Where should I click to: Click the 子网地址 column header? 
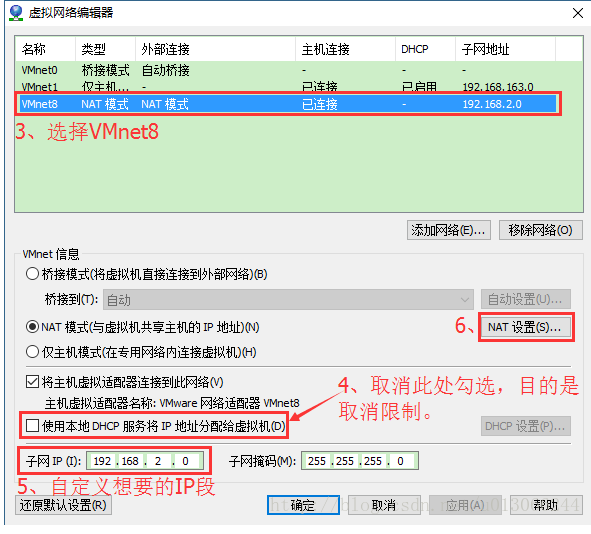[505, 49]
